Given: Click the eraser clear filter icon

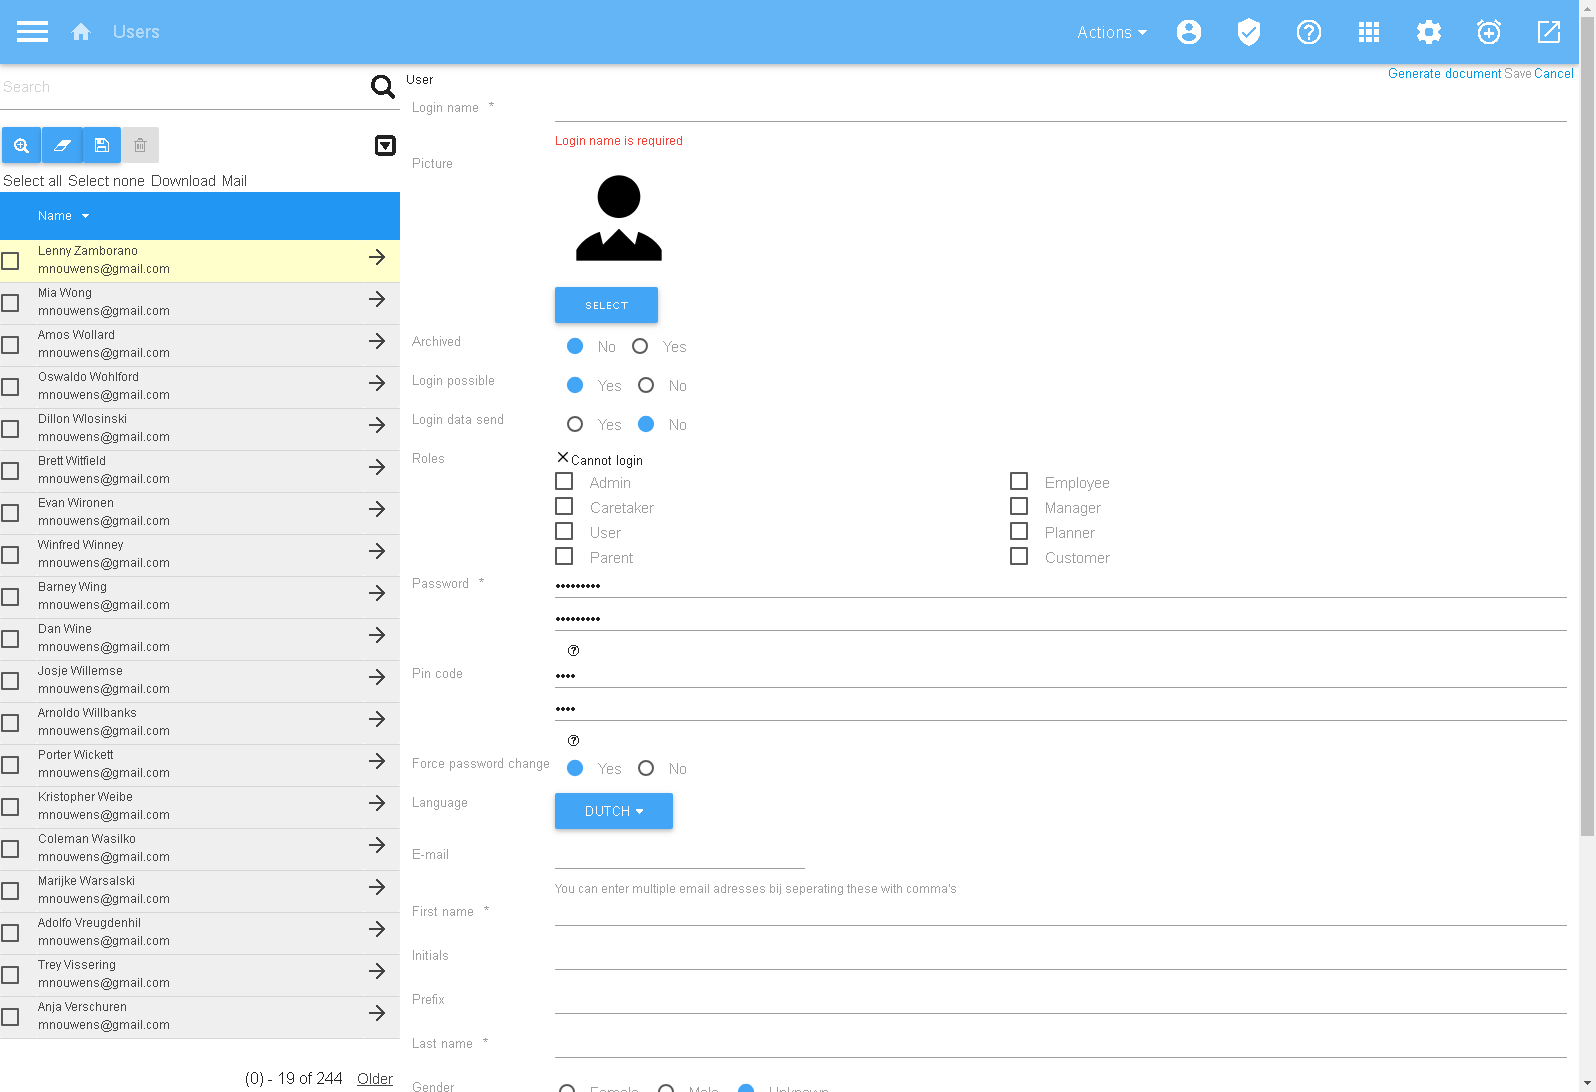Looking at the screenshot, I should (62, 145).
